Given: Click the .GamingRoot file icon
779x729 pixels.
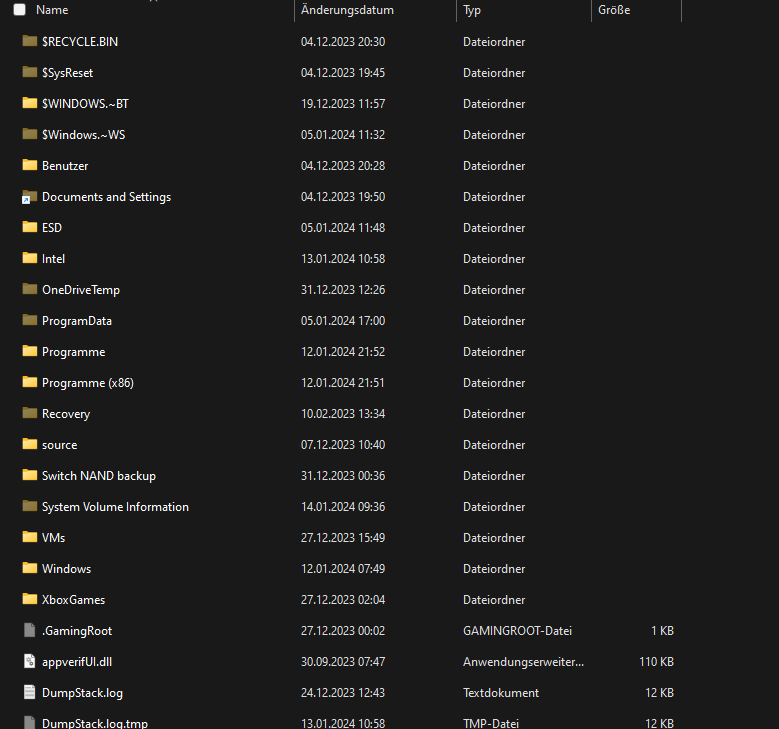Looking at the screenshot, I should point(30,630).
